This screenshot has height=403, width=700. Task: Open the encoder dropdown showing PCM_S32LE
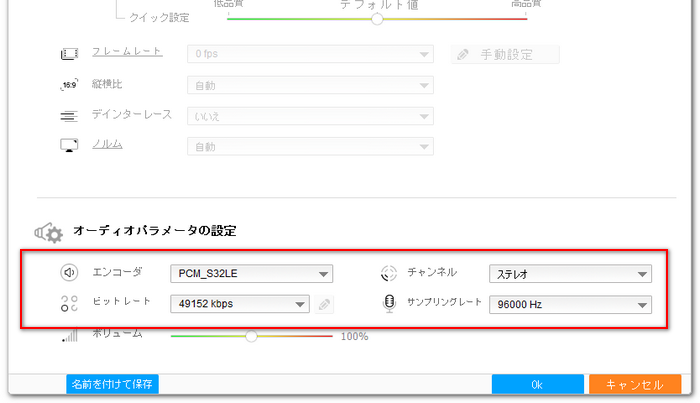point(251,274)
